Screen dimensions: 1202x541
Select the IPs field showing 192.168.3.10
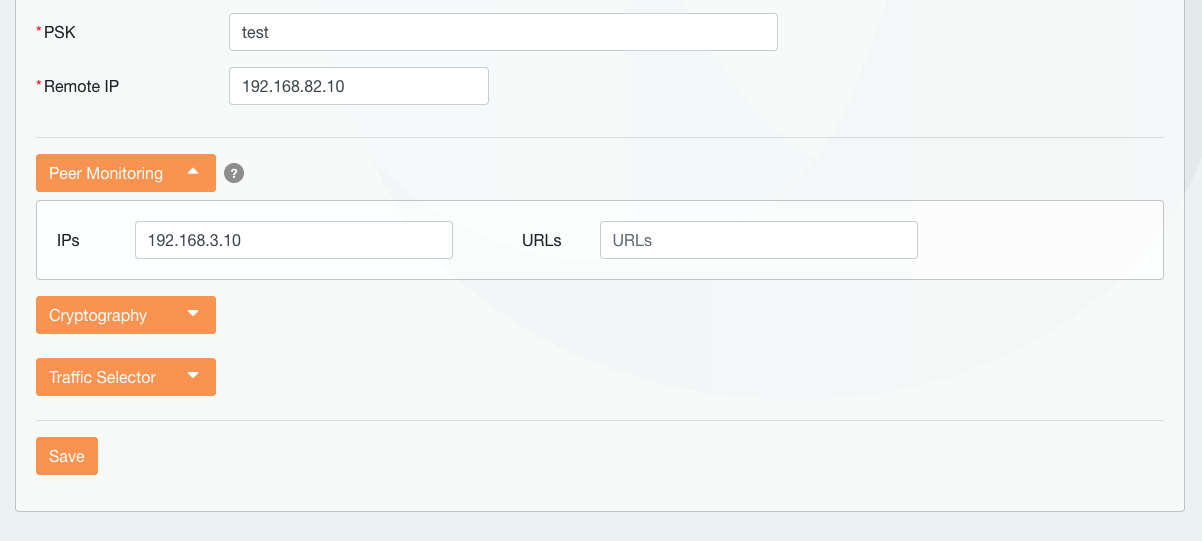pyautogui.click(x=293, y=240)
